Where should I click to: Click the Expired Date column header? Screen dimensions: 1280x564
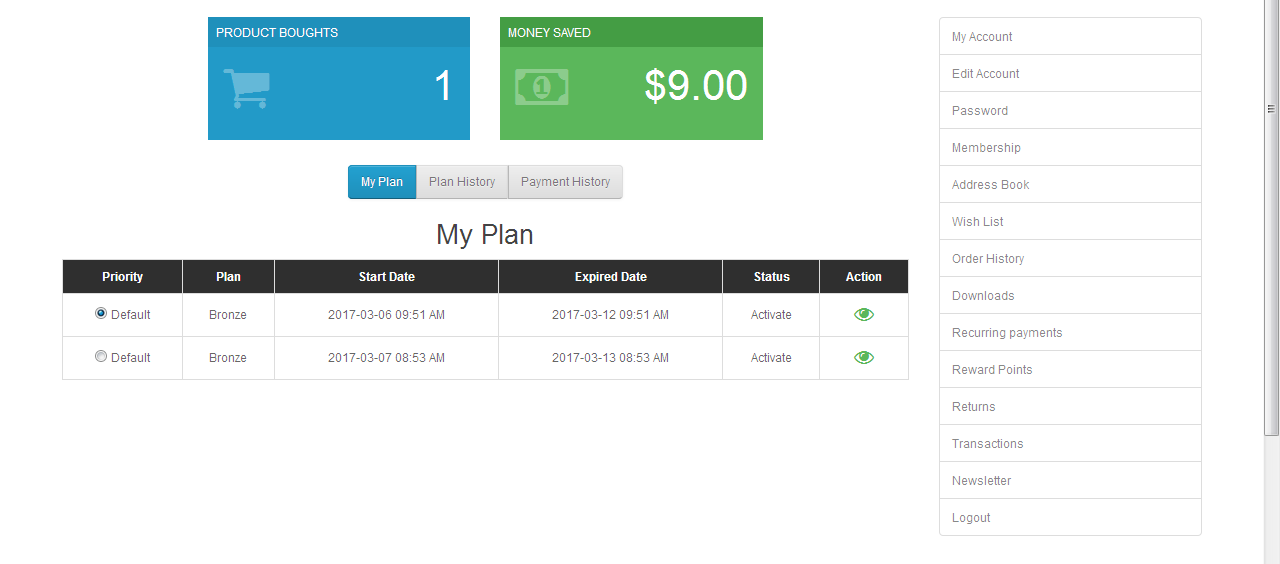pyautogui.click(x=610, y=277)
